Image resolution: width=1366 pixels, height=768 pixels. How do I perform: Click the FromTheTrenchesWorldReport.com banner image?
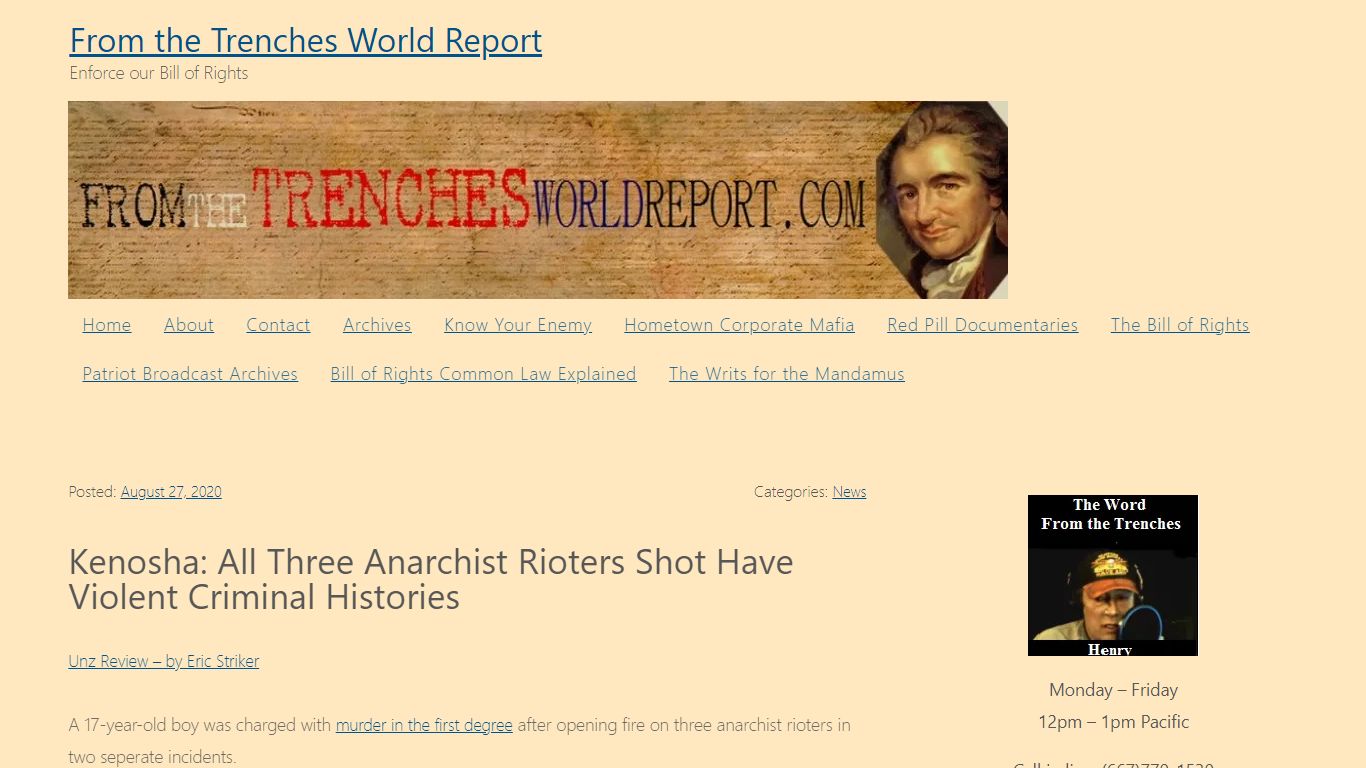point(538,200)
